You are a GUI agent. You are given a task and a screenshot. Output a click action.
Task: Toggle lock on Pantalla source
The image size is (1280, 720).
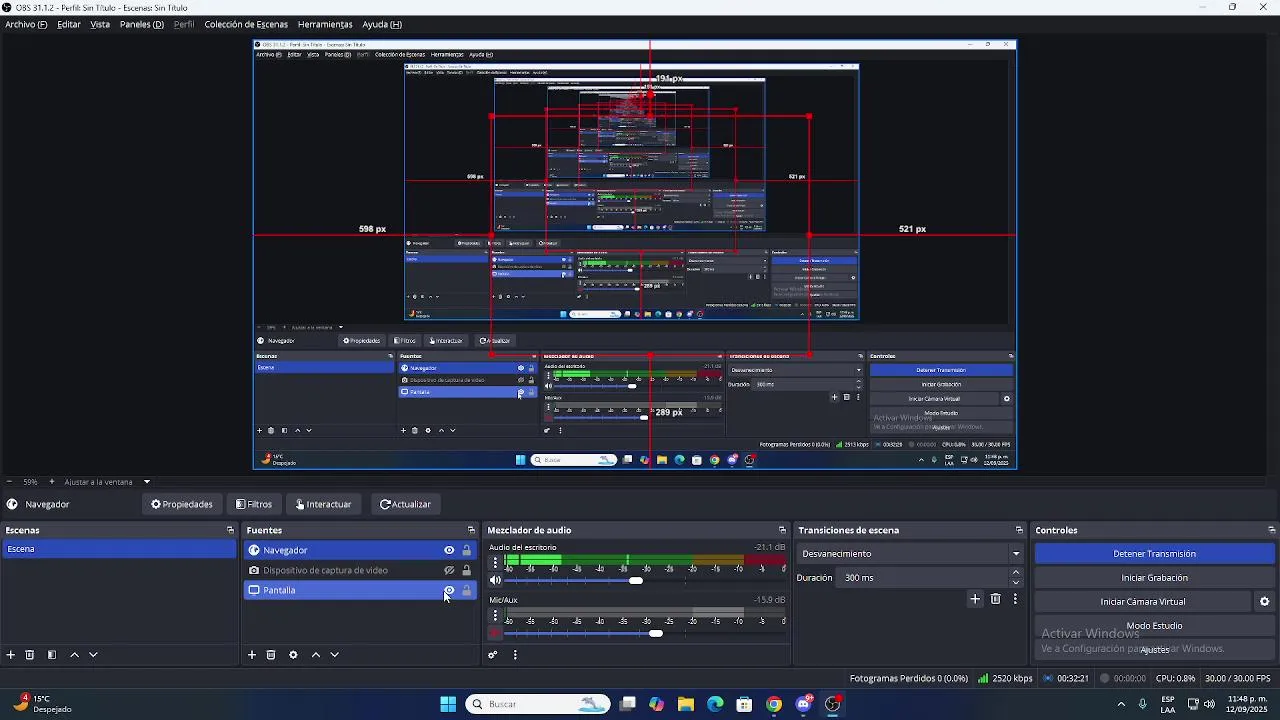tap(466, 590)
